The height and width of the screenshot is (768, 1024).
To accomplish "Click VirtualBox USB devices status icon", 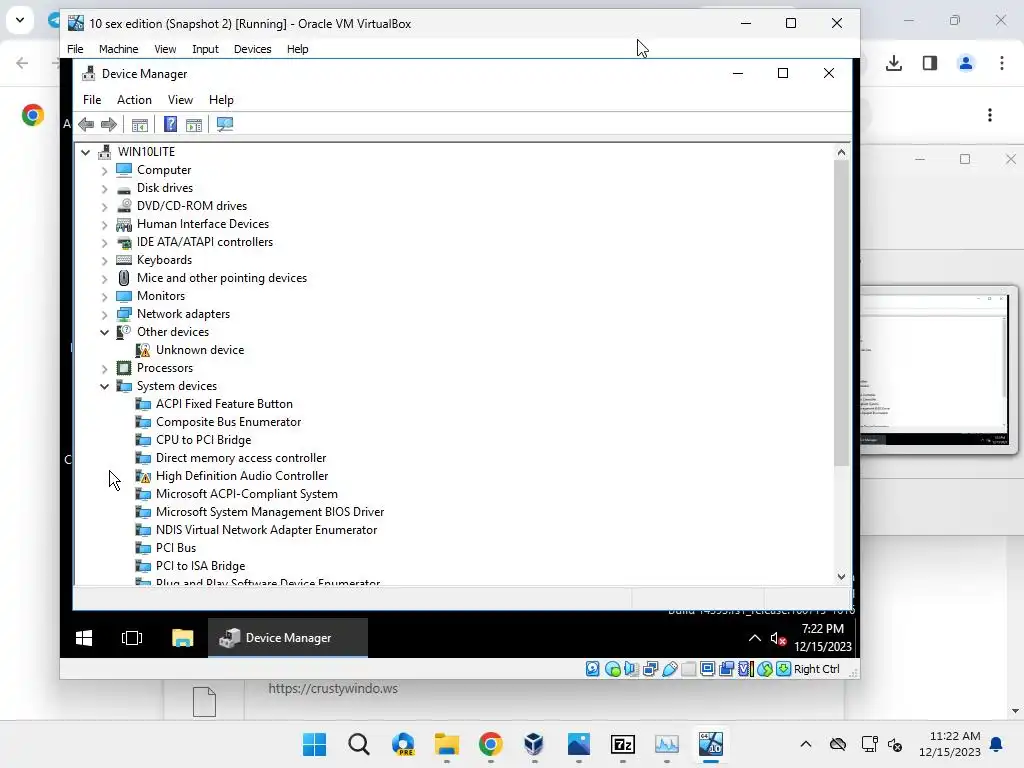I will pyautogui.click(x=669, y=669).
